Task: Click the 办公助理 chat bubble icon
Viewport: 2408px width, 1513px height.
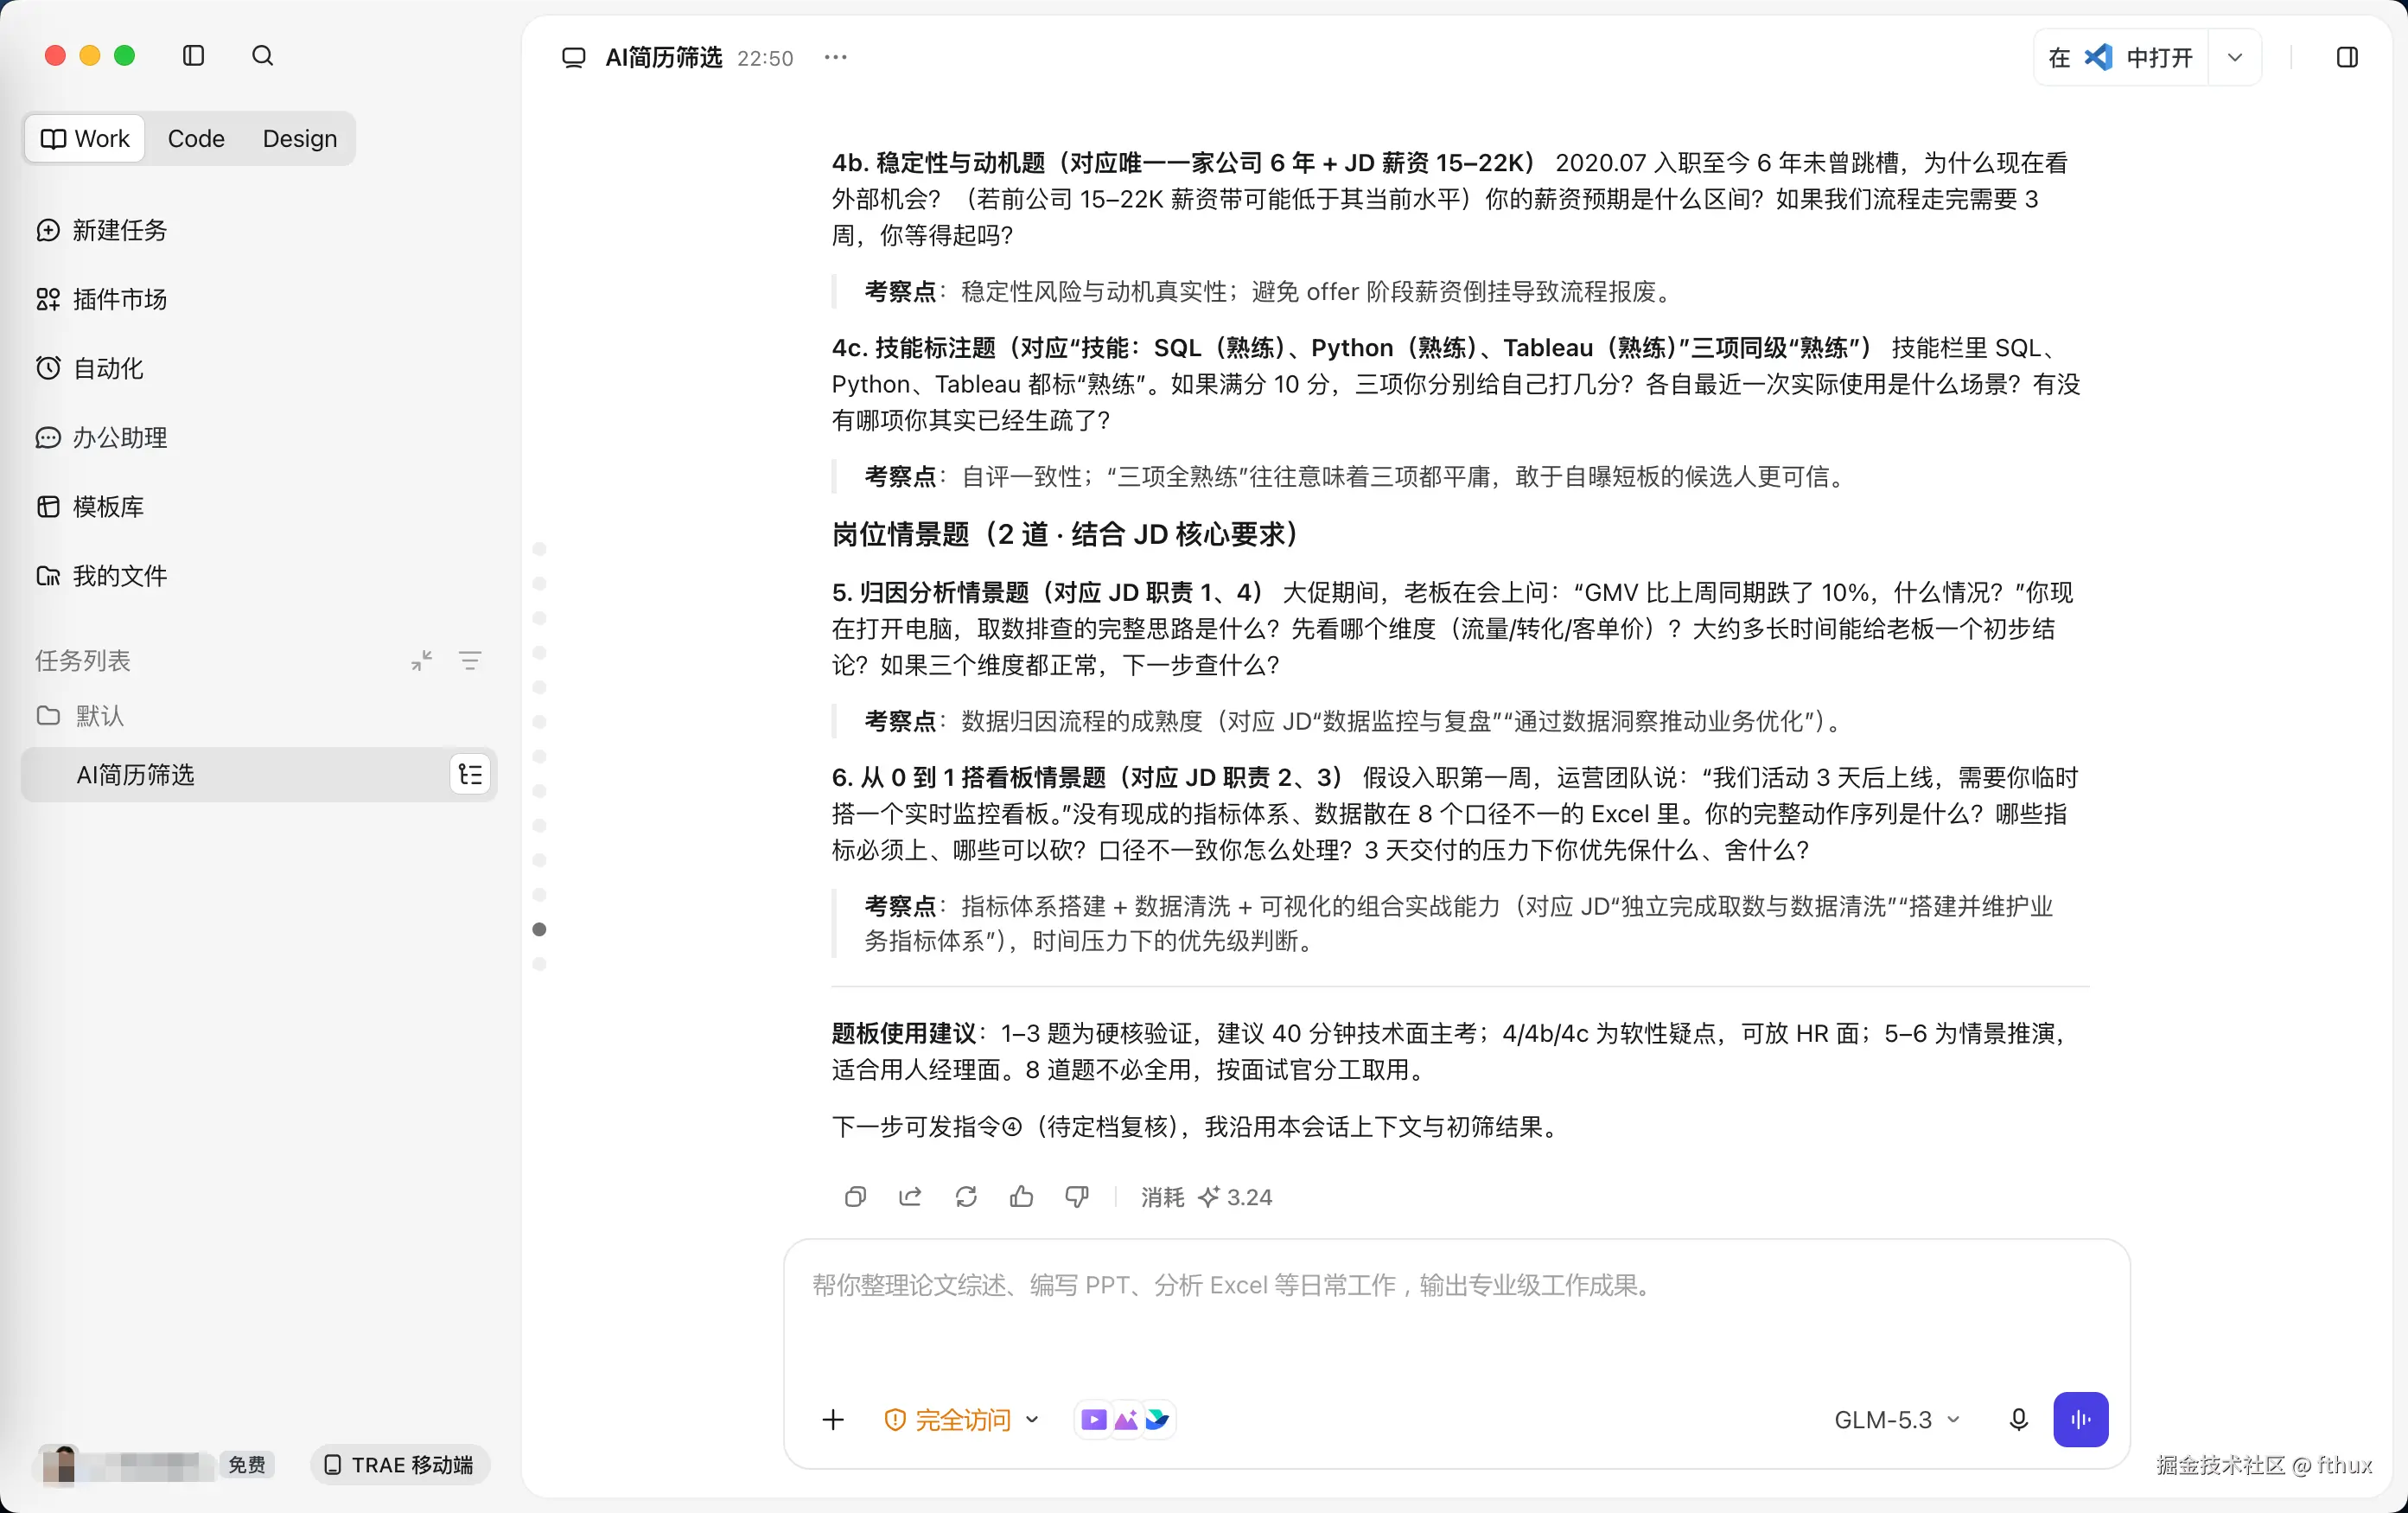Action: point(48,437)
